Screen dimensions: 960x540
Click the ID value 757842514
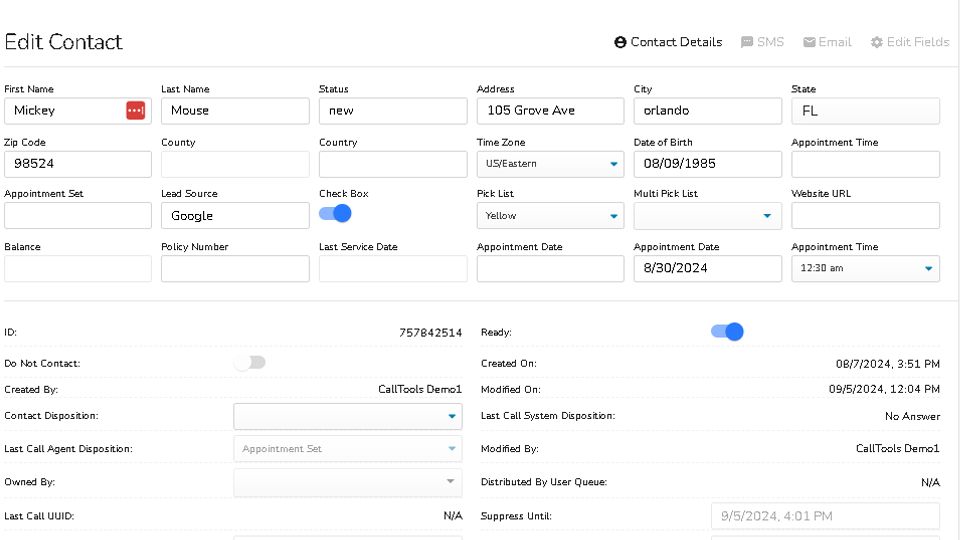[x=430, y=332]
